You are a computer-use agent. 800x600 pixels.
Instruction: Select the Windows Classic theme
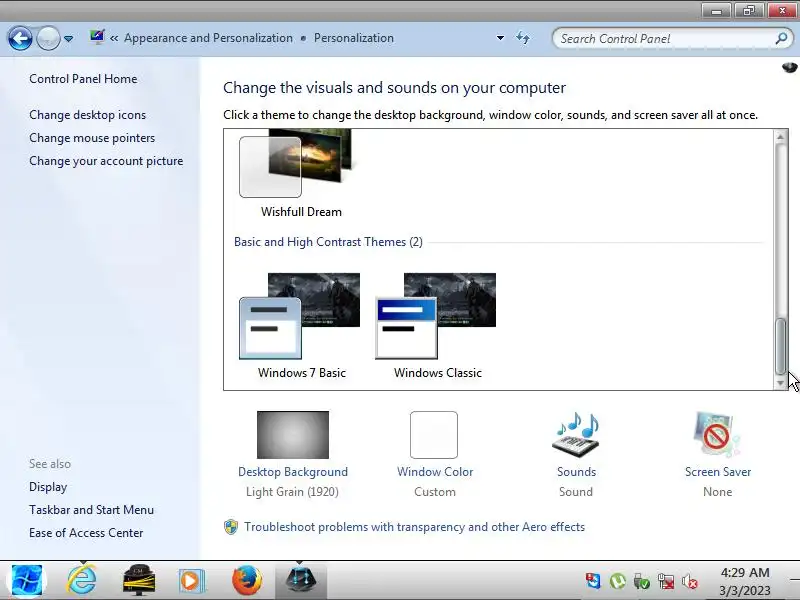(437, 326)
